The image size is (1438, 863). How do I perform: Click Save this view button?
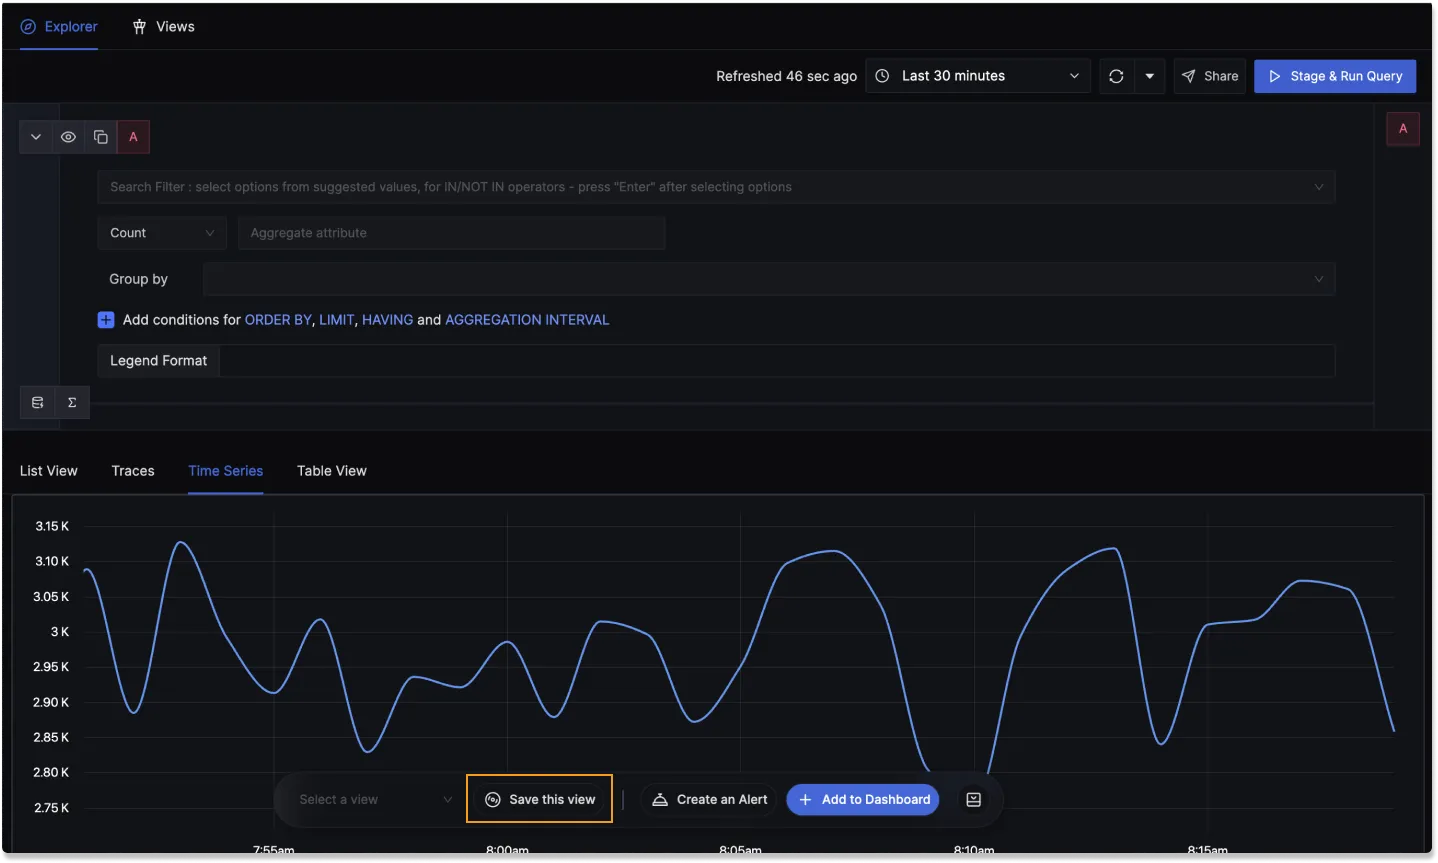(x=539, y=799)
